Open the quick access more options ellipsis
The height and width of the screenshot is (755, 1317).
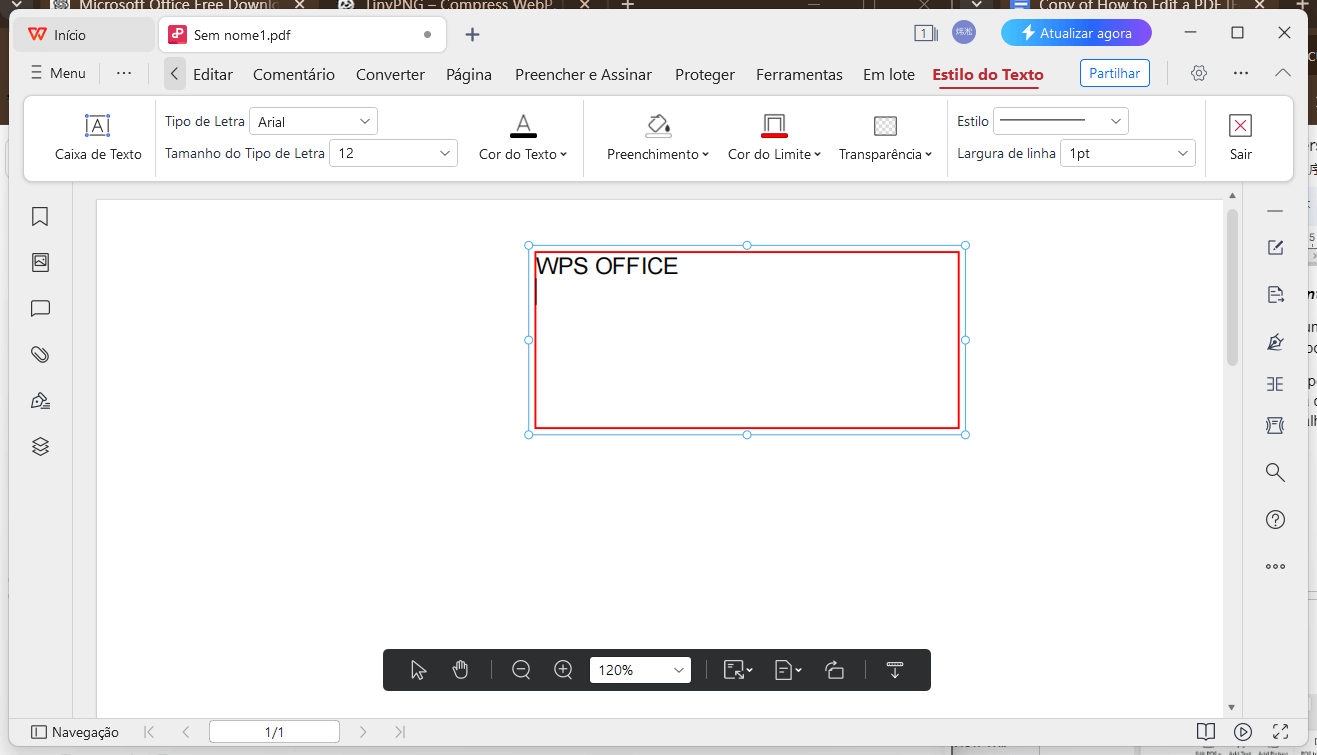124,73
